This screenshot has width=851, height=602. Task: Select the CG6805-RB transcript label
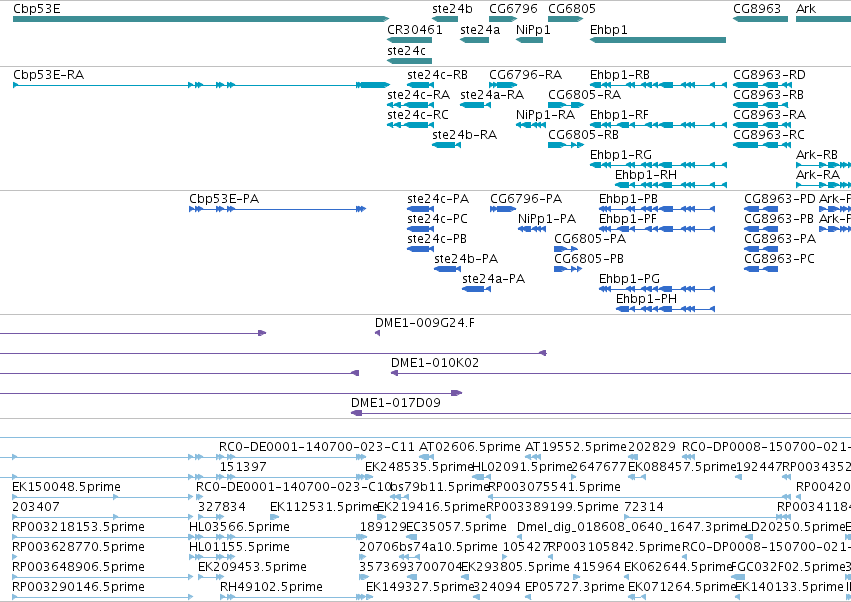coord(583,135)
